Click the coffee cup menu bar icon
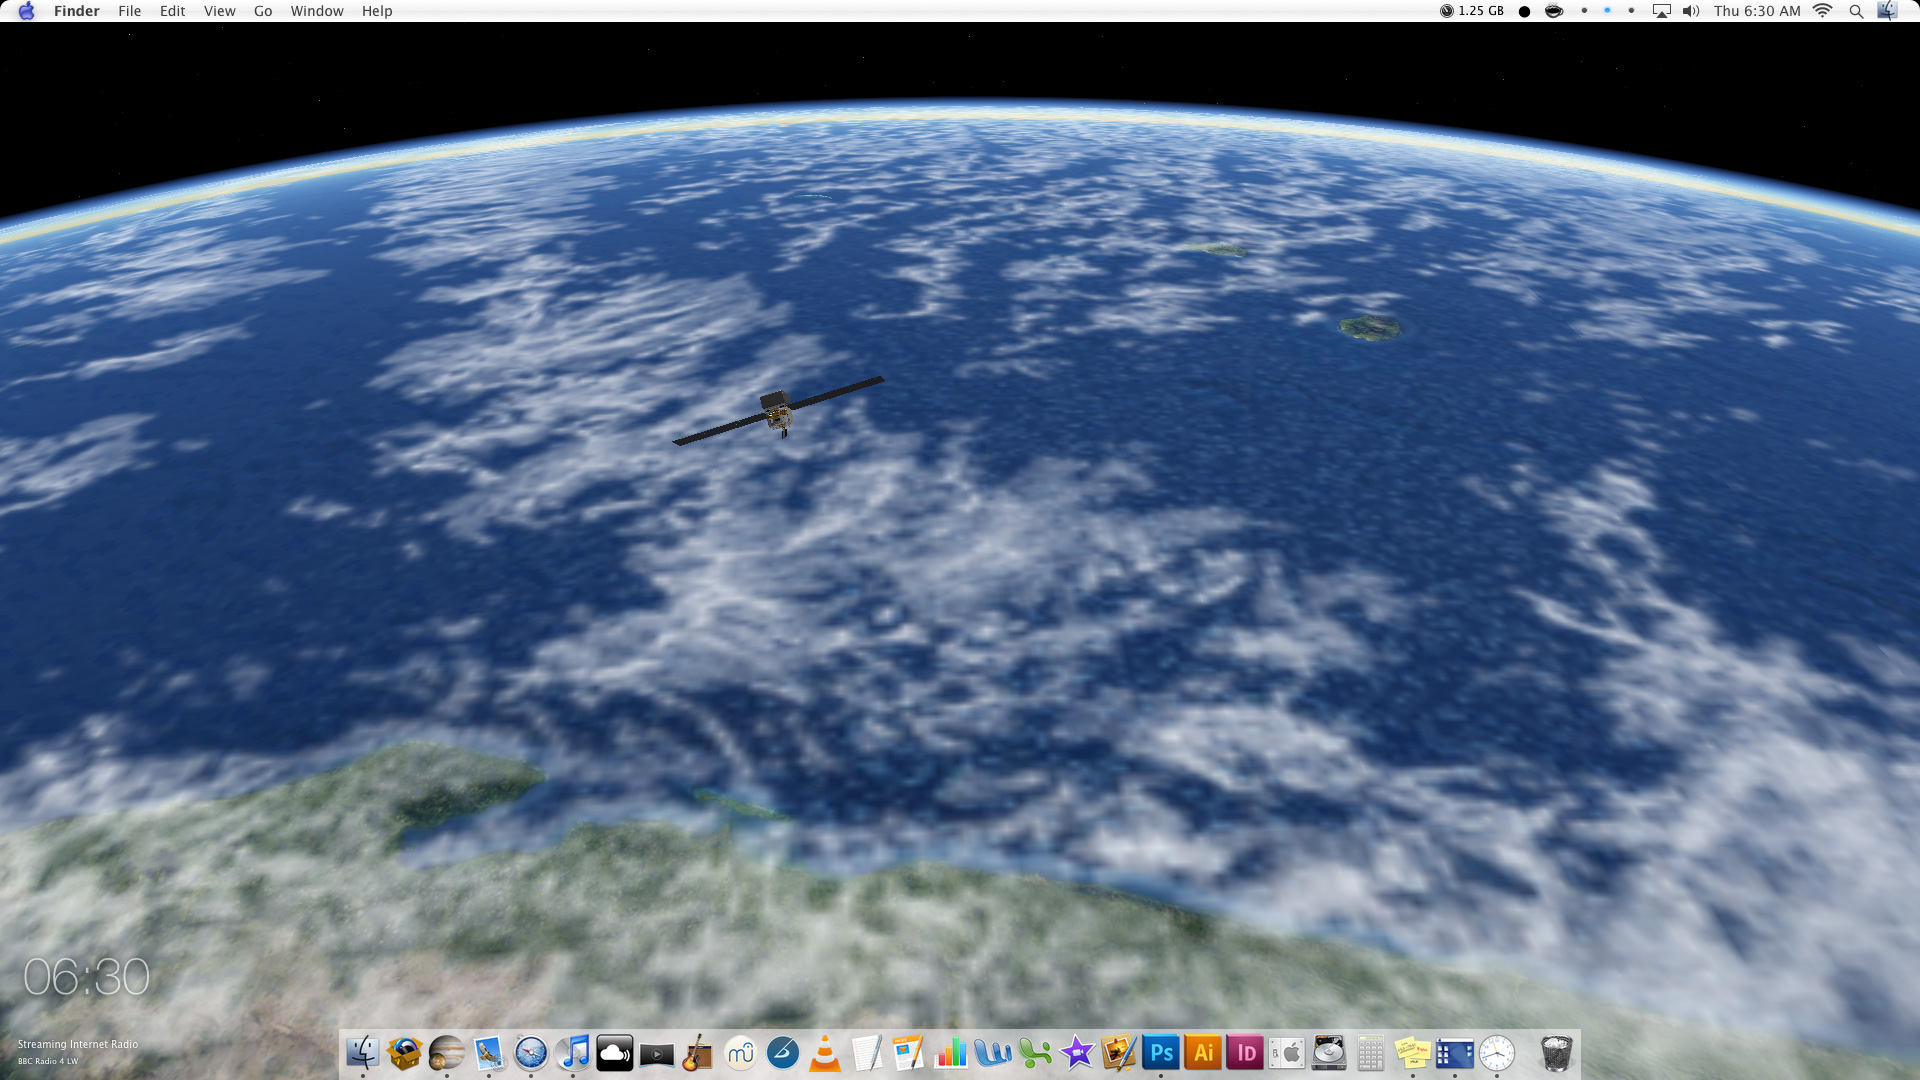 pyautogui.click(x=1554, y=11)
